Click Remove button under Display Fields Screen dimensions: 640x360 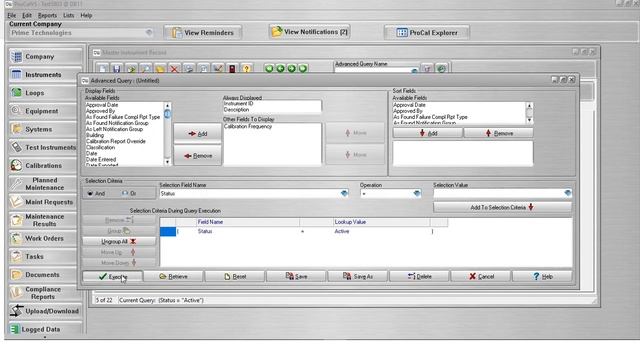click(x=198, y=156)
